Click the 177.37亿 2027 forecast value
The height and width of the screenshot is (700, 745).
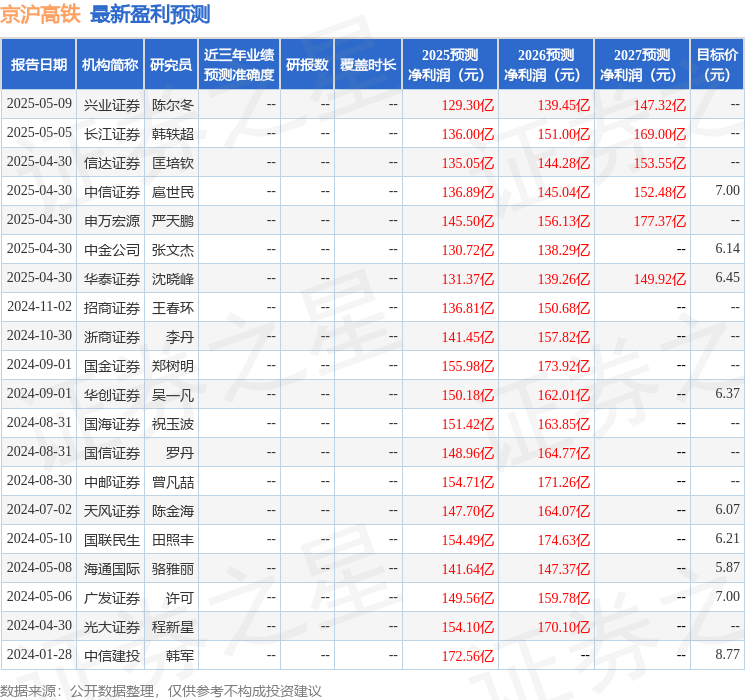pyautogui.click(x=659, y=220)
